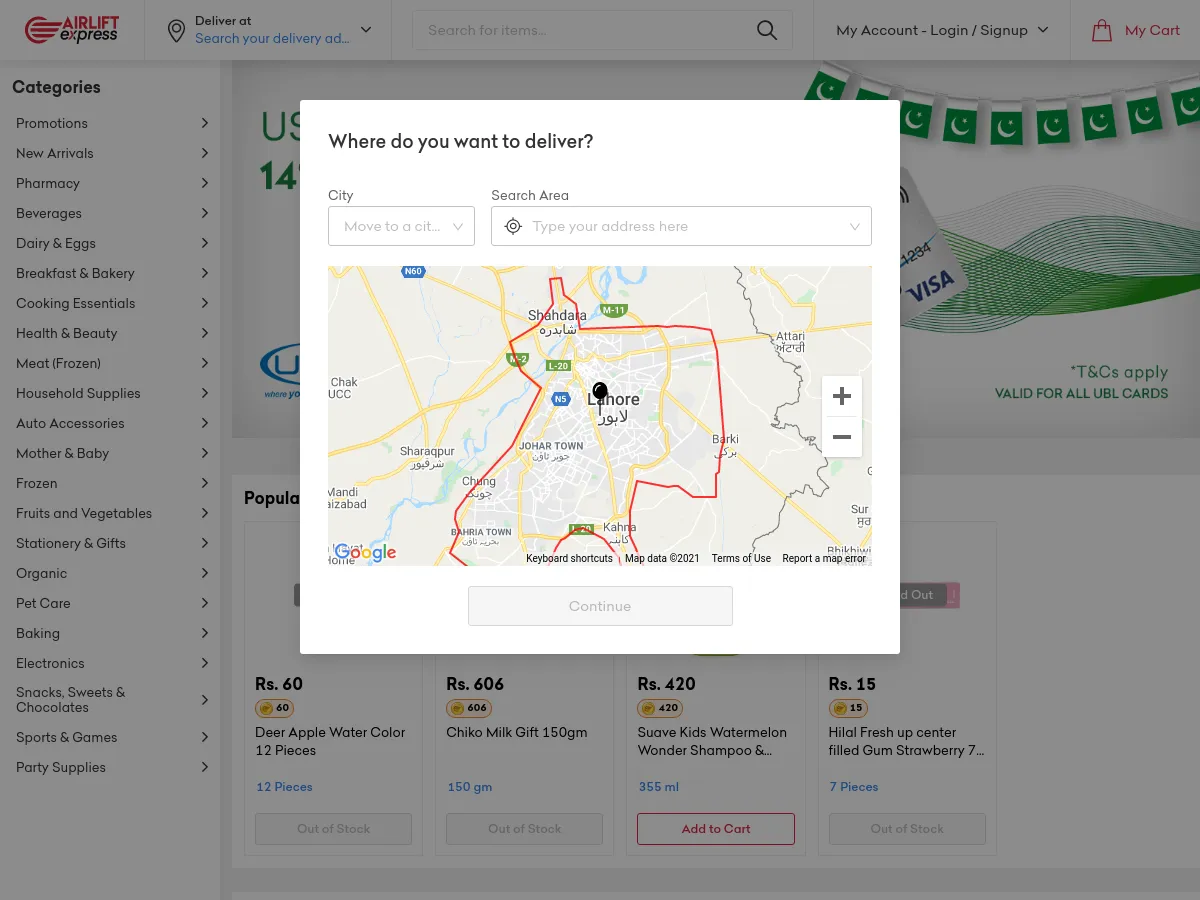The height and width of the screenshot is (900, 1200).
Task: Click Hilal Fresh up center filled Gum title
Action: (x=906, y=741)
